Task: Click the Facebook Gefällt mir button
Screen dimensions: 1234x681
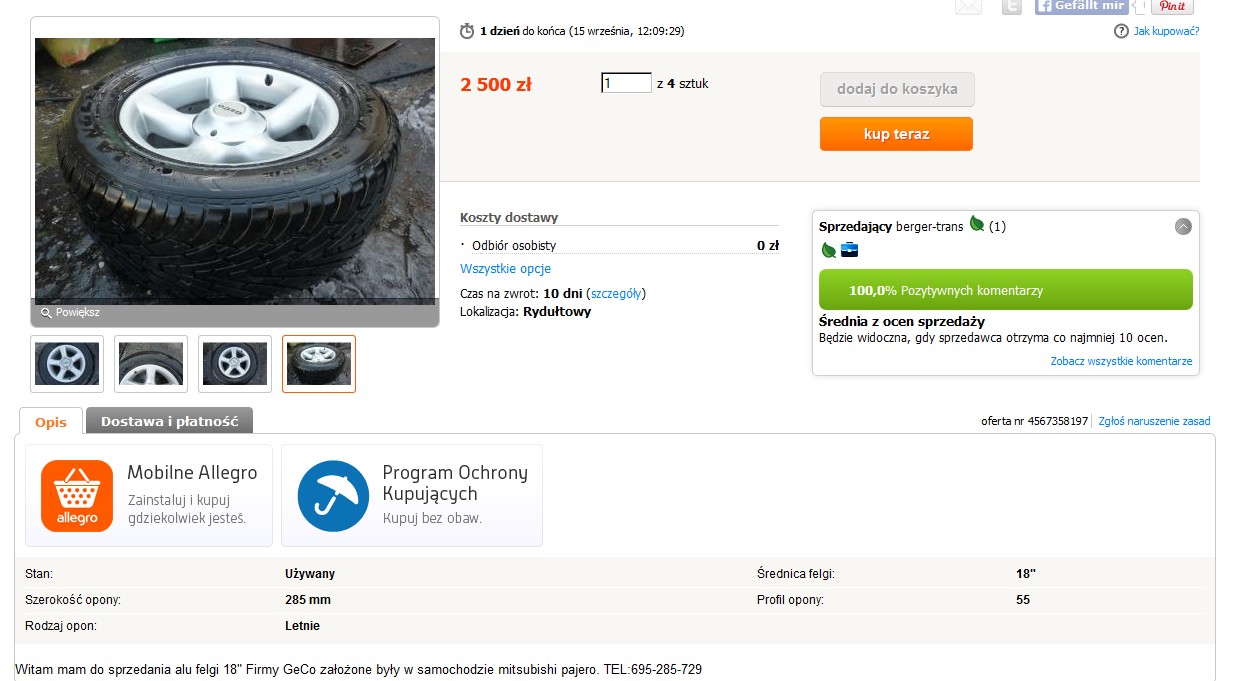Action: click(x=1081, y=6)
